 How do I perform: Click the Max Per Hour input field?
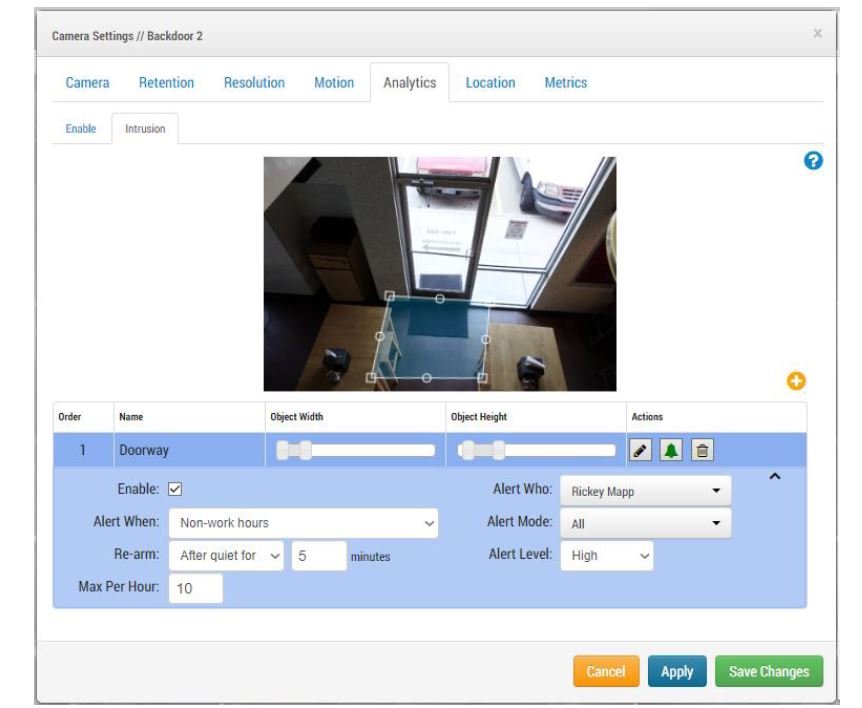point(196,589)
